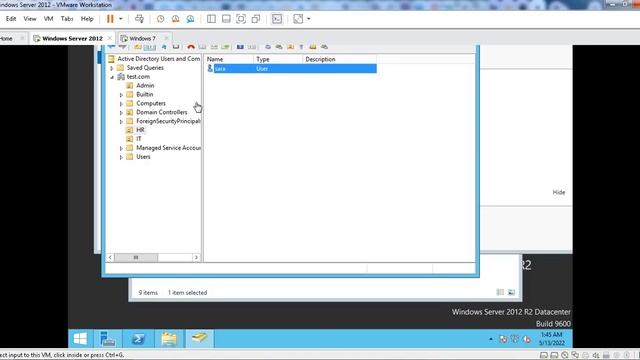Expand the Computers container
640x360 pixels.
point(121,104)
